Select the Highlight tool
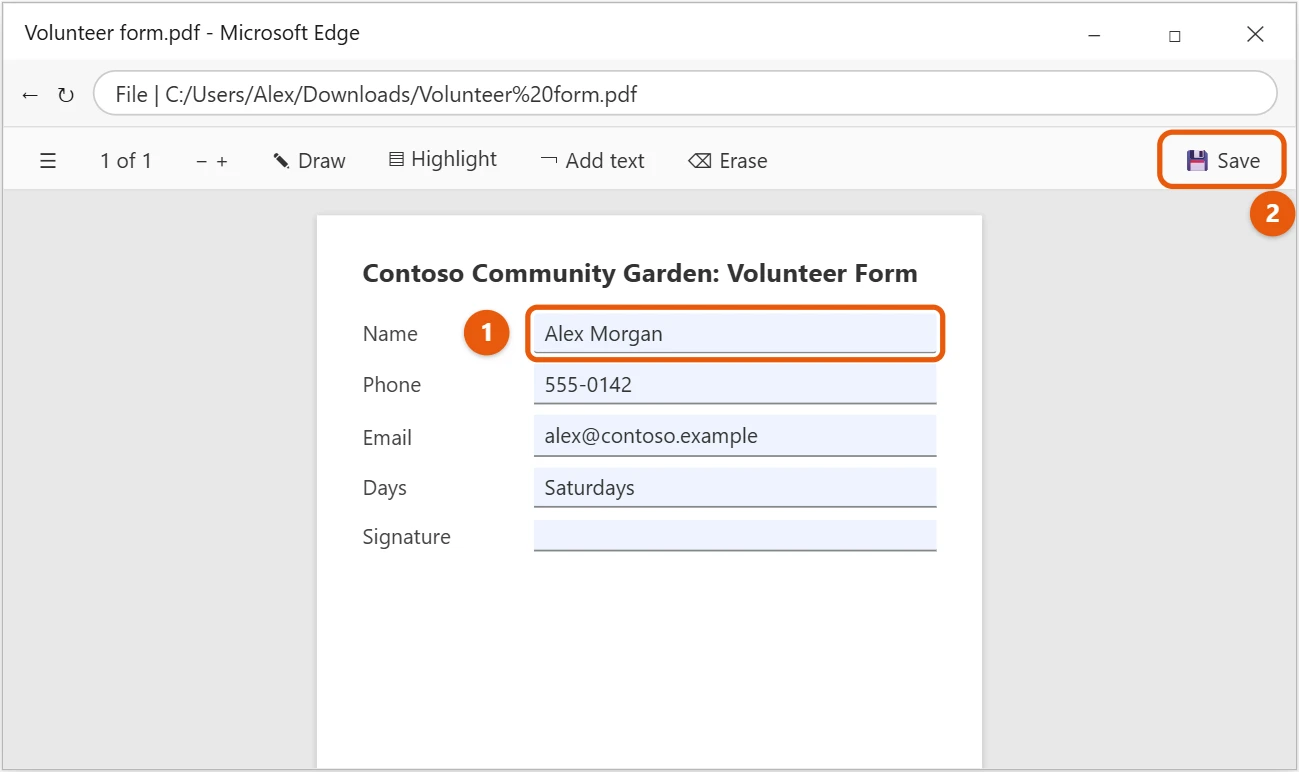The width and height of the screenshot is (1299, 772). (443, 160)
